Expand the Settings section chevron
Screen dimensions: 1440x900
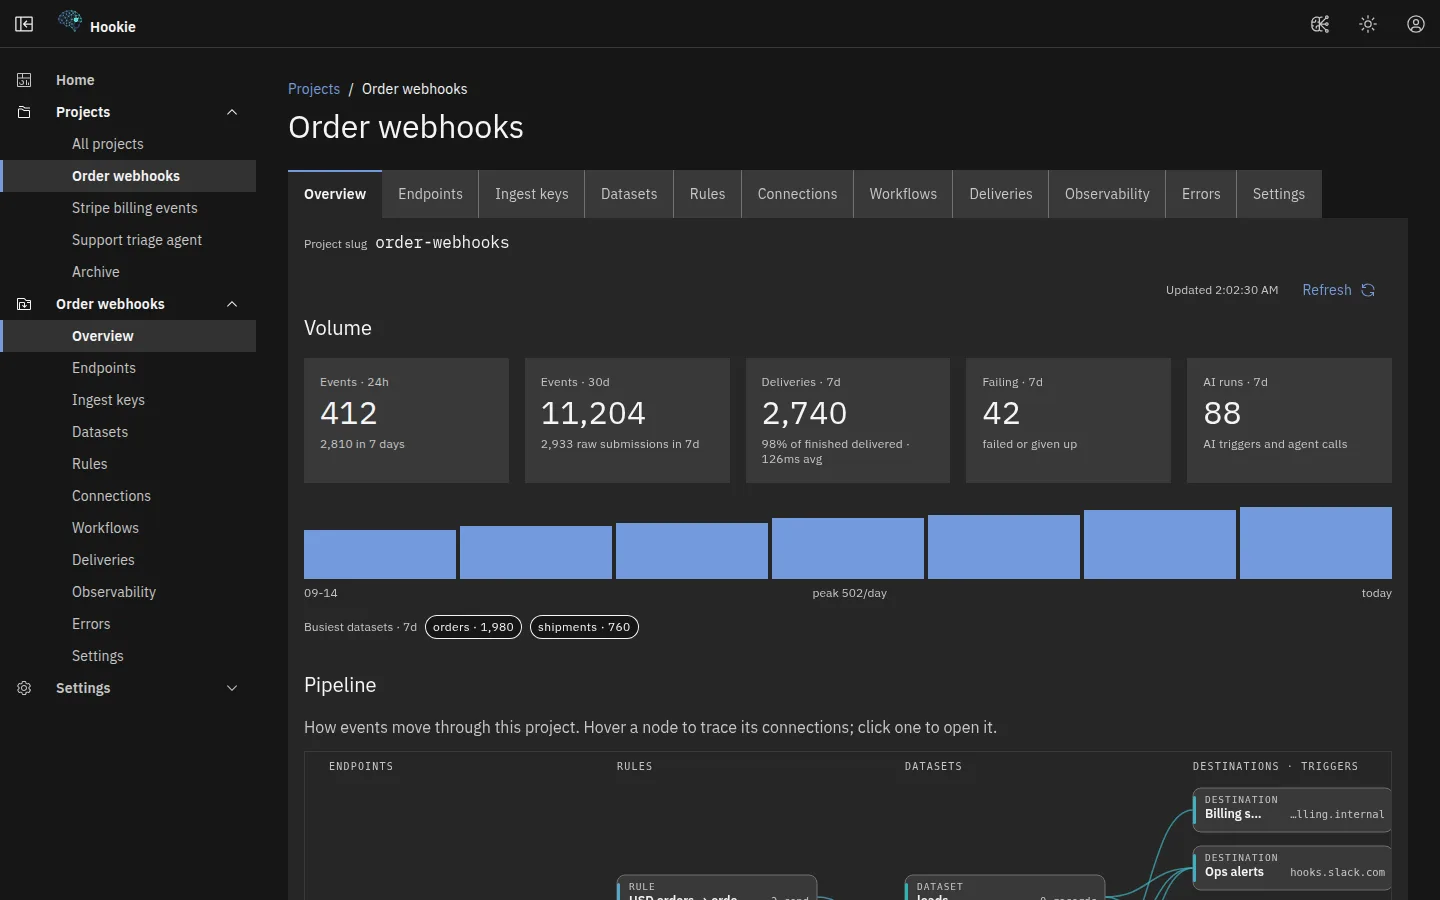[x=232, y=688]
